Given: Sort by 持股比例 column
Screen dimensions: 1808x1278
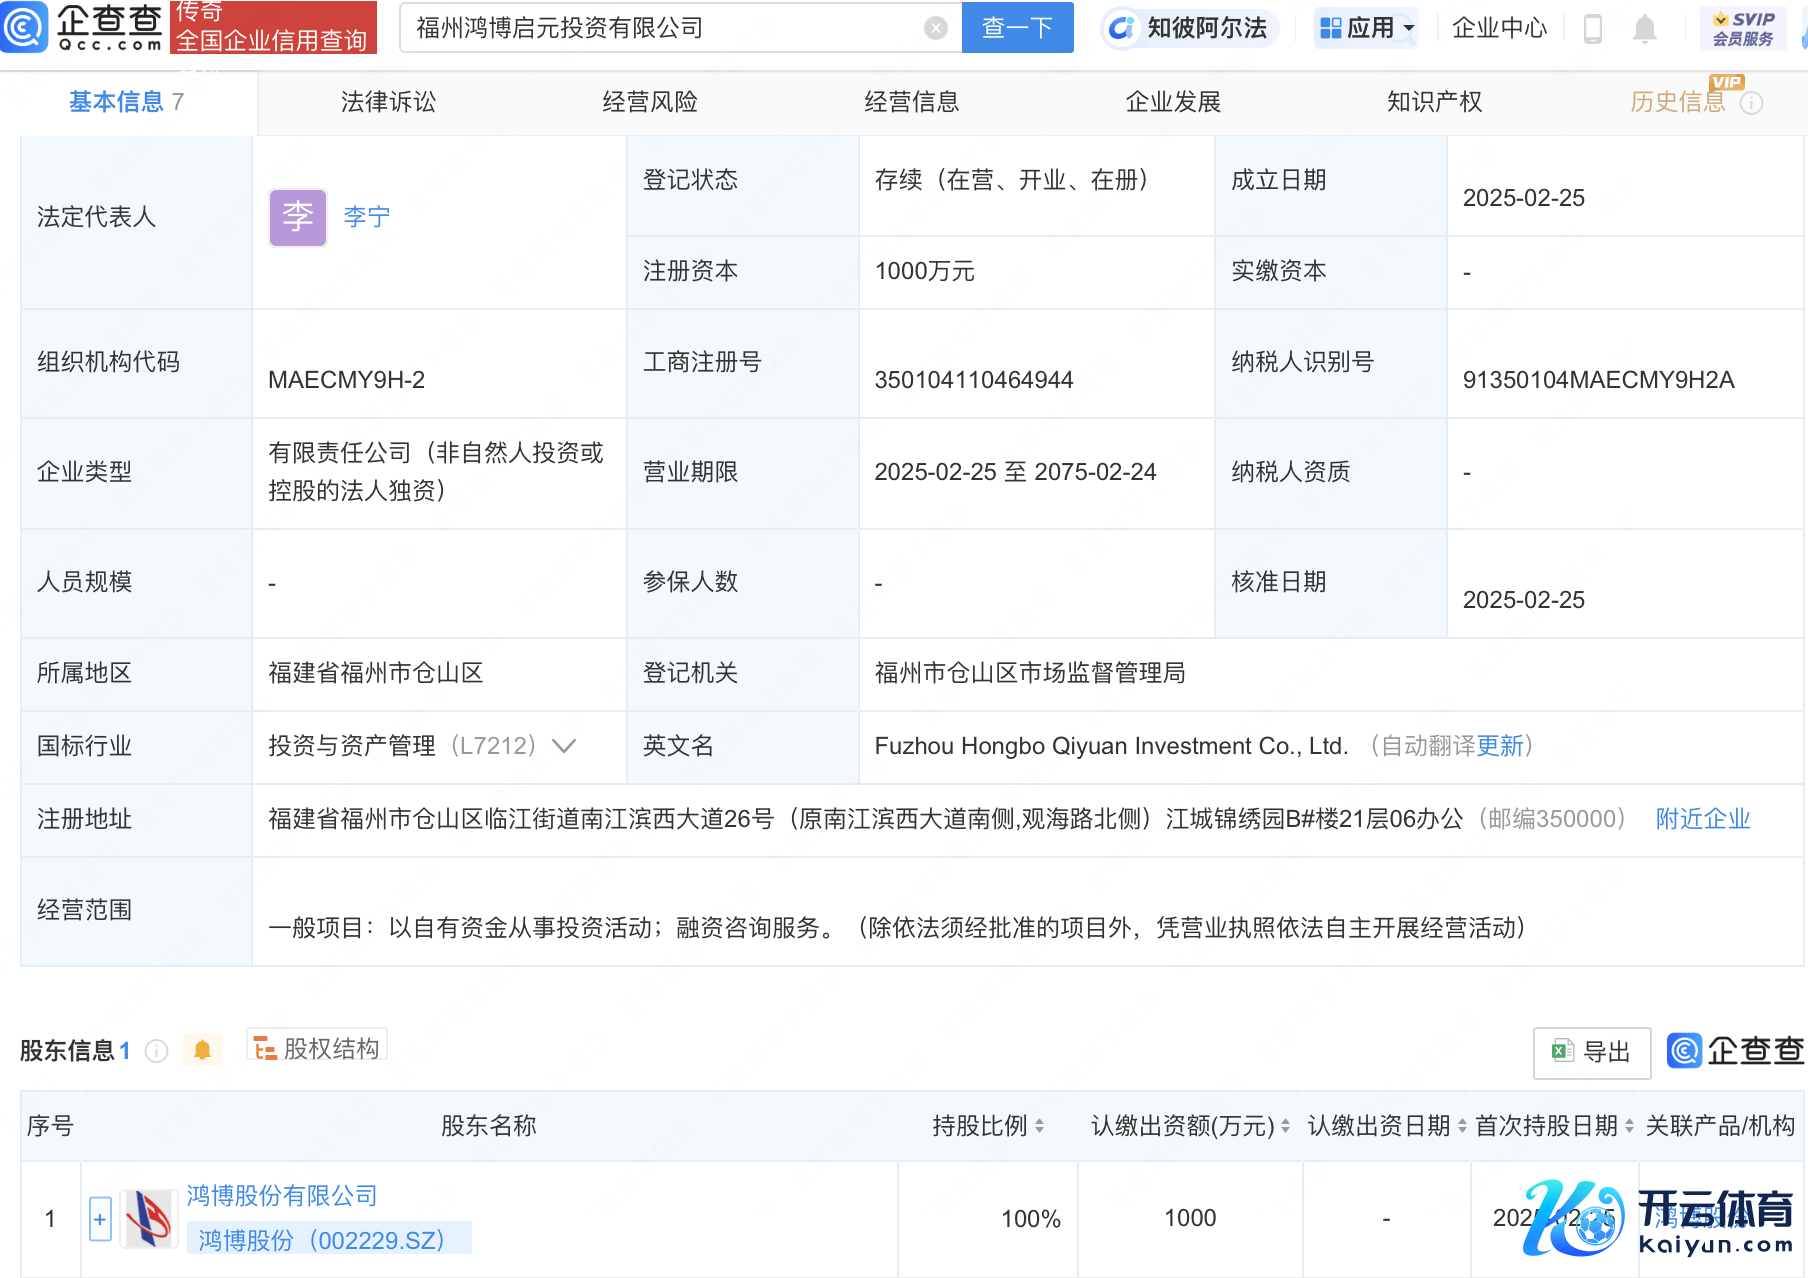Looking at the screenshot, I should tap(1040, 1126).
